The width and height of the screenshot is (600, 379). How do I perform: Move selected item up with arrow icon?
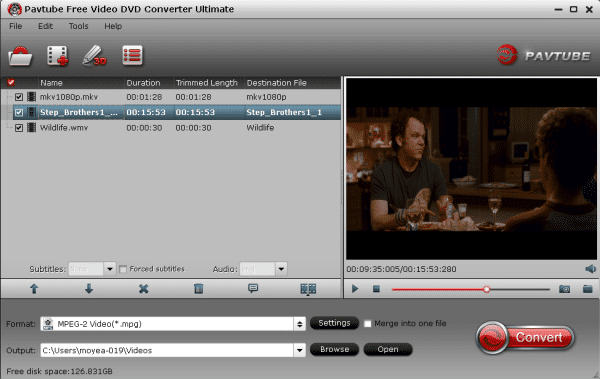pyautogui.click(x=34, y=289)
